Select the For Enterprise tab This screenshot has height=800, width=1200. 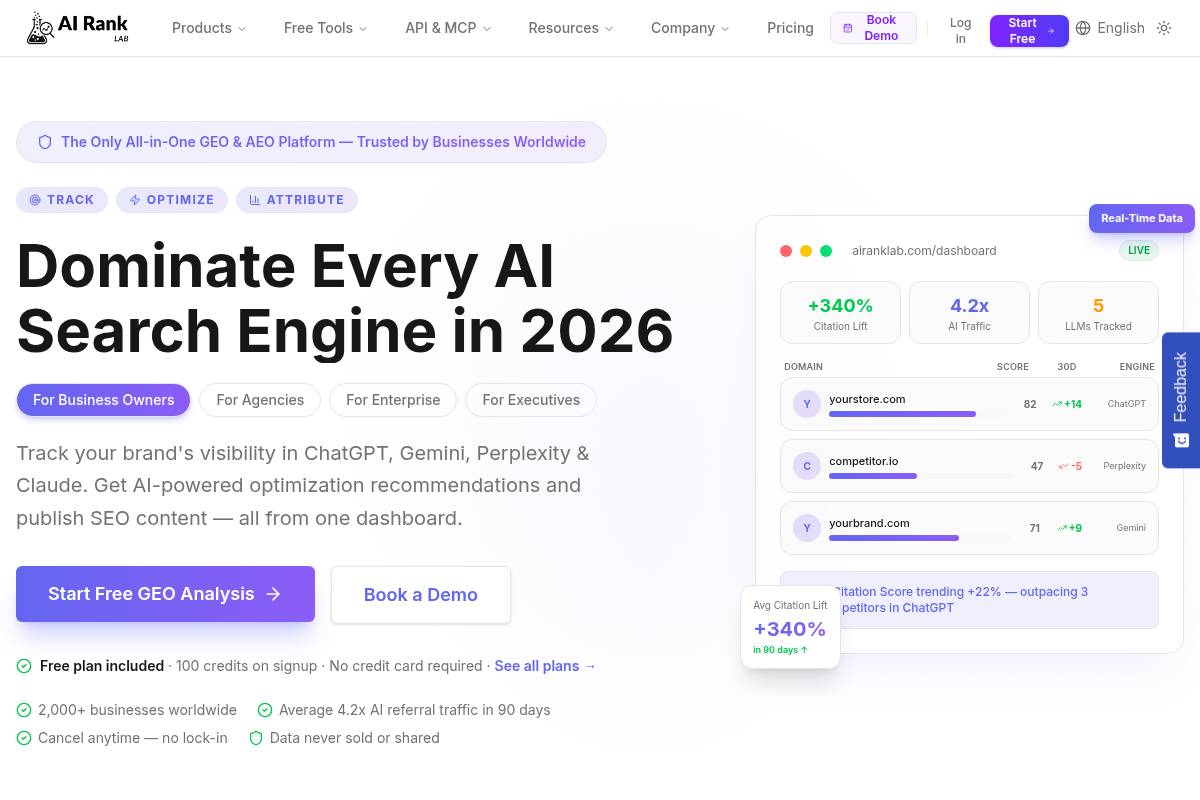coord(393,400)
